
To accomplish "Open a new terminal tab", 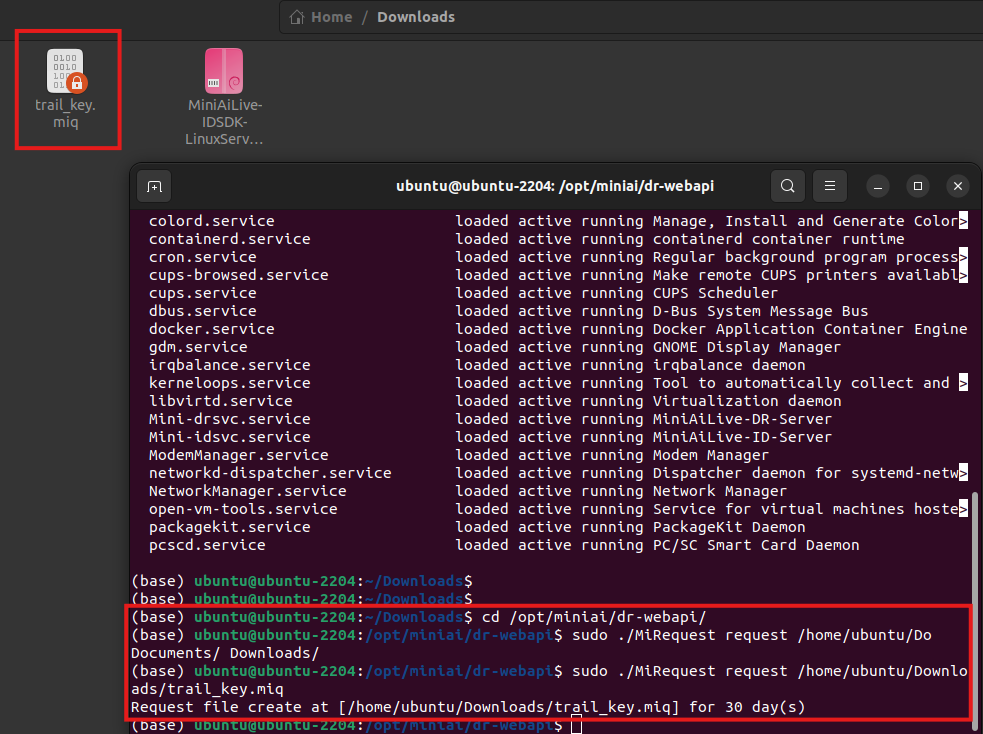I will point(154,186).
